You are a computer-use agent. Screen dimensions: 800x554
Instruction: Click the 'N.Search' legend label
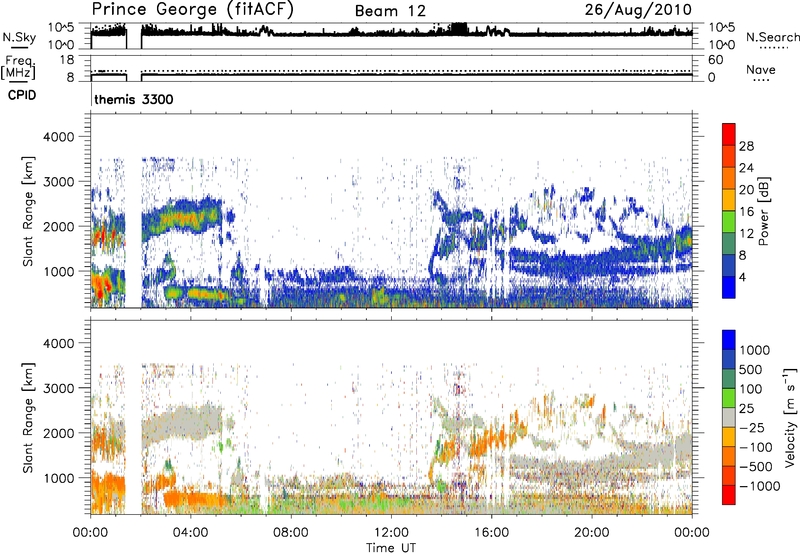(772, 37)
